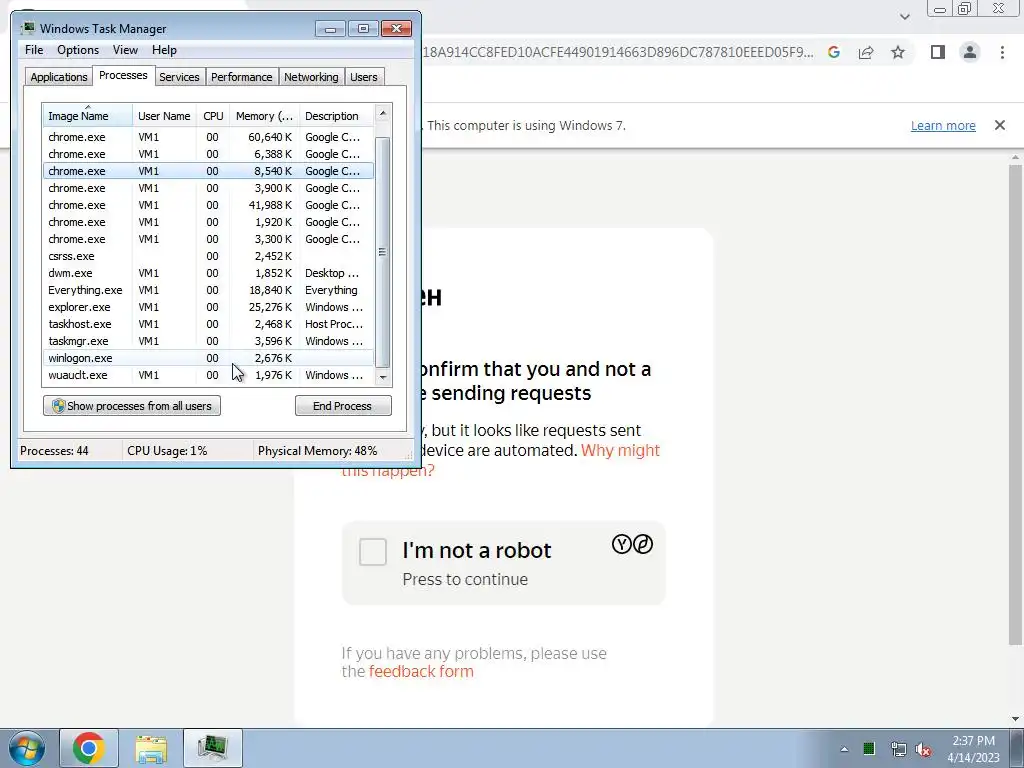Switch to the Performance tab
This screenshot has width=1024, height=768.
pos(242,77)
